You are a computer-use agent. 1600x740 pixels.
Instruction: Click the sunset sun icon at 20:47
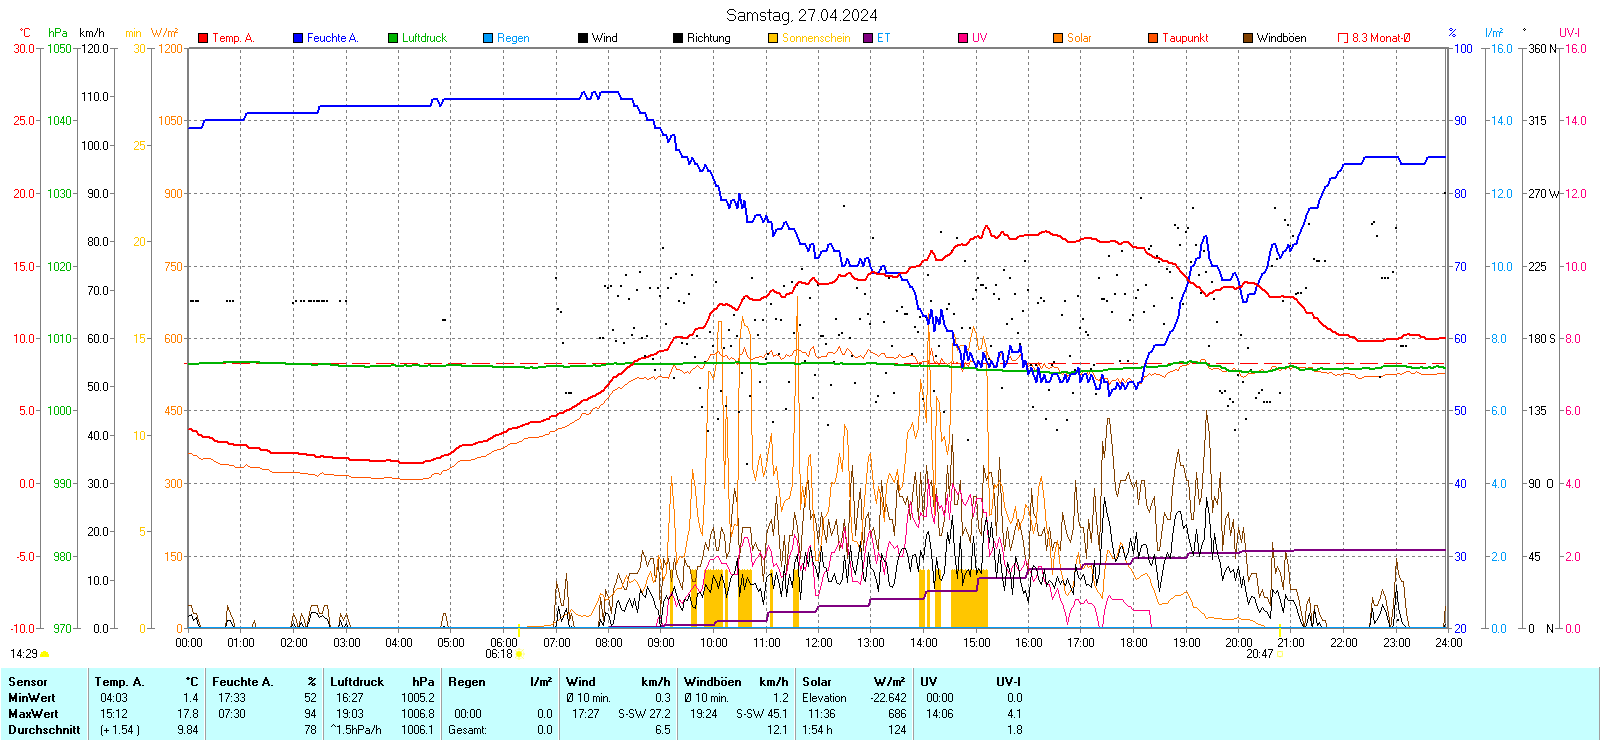tap(1281, 654)
